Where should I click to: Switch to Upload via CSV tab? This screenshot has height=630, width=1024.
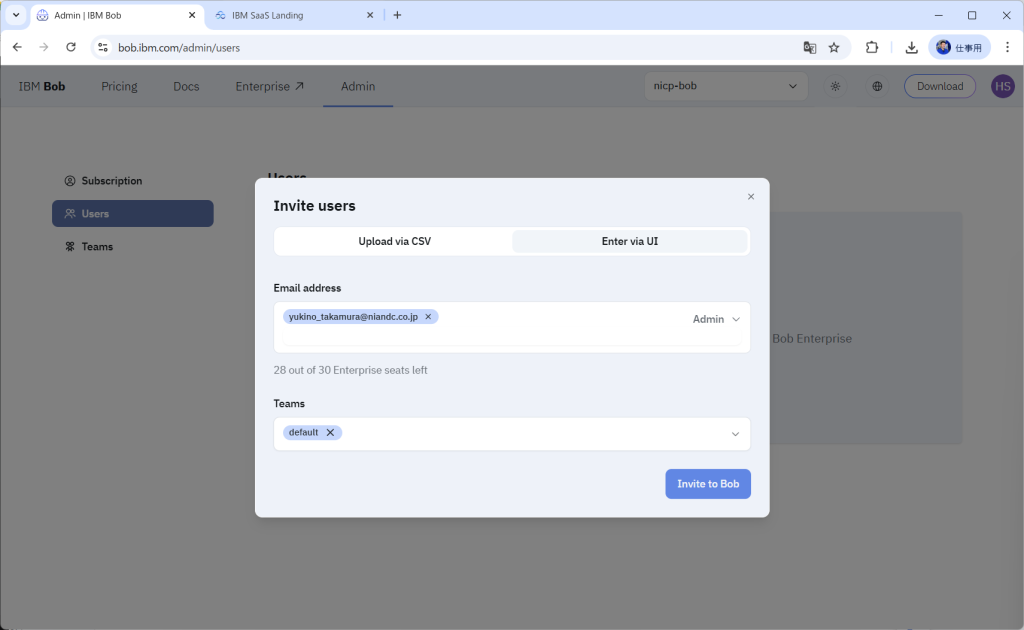point(394,242)
